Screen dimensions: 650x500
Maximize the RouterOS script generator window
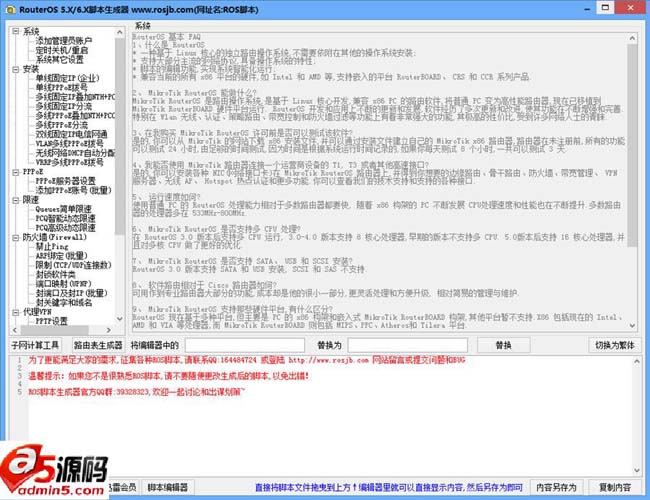coord(605,7)
